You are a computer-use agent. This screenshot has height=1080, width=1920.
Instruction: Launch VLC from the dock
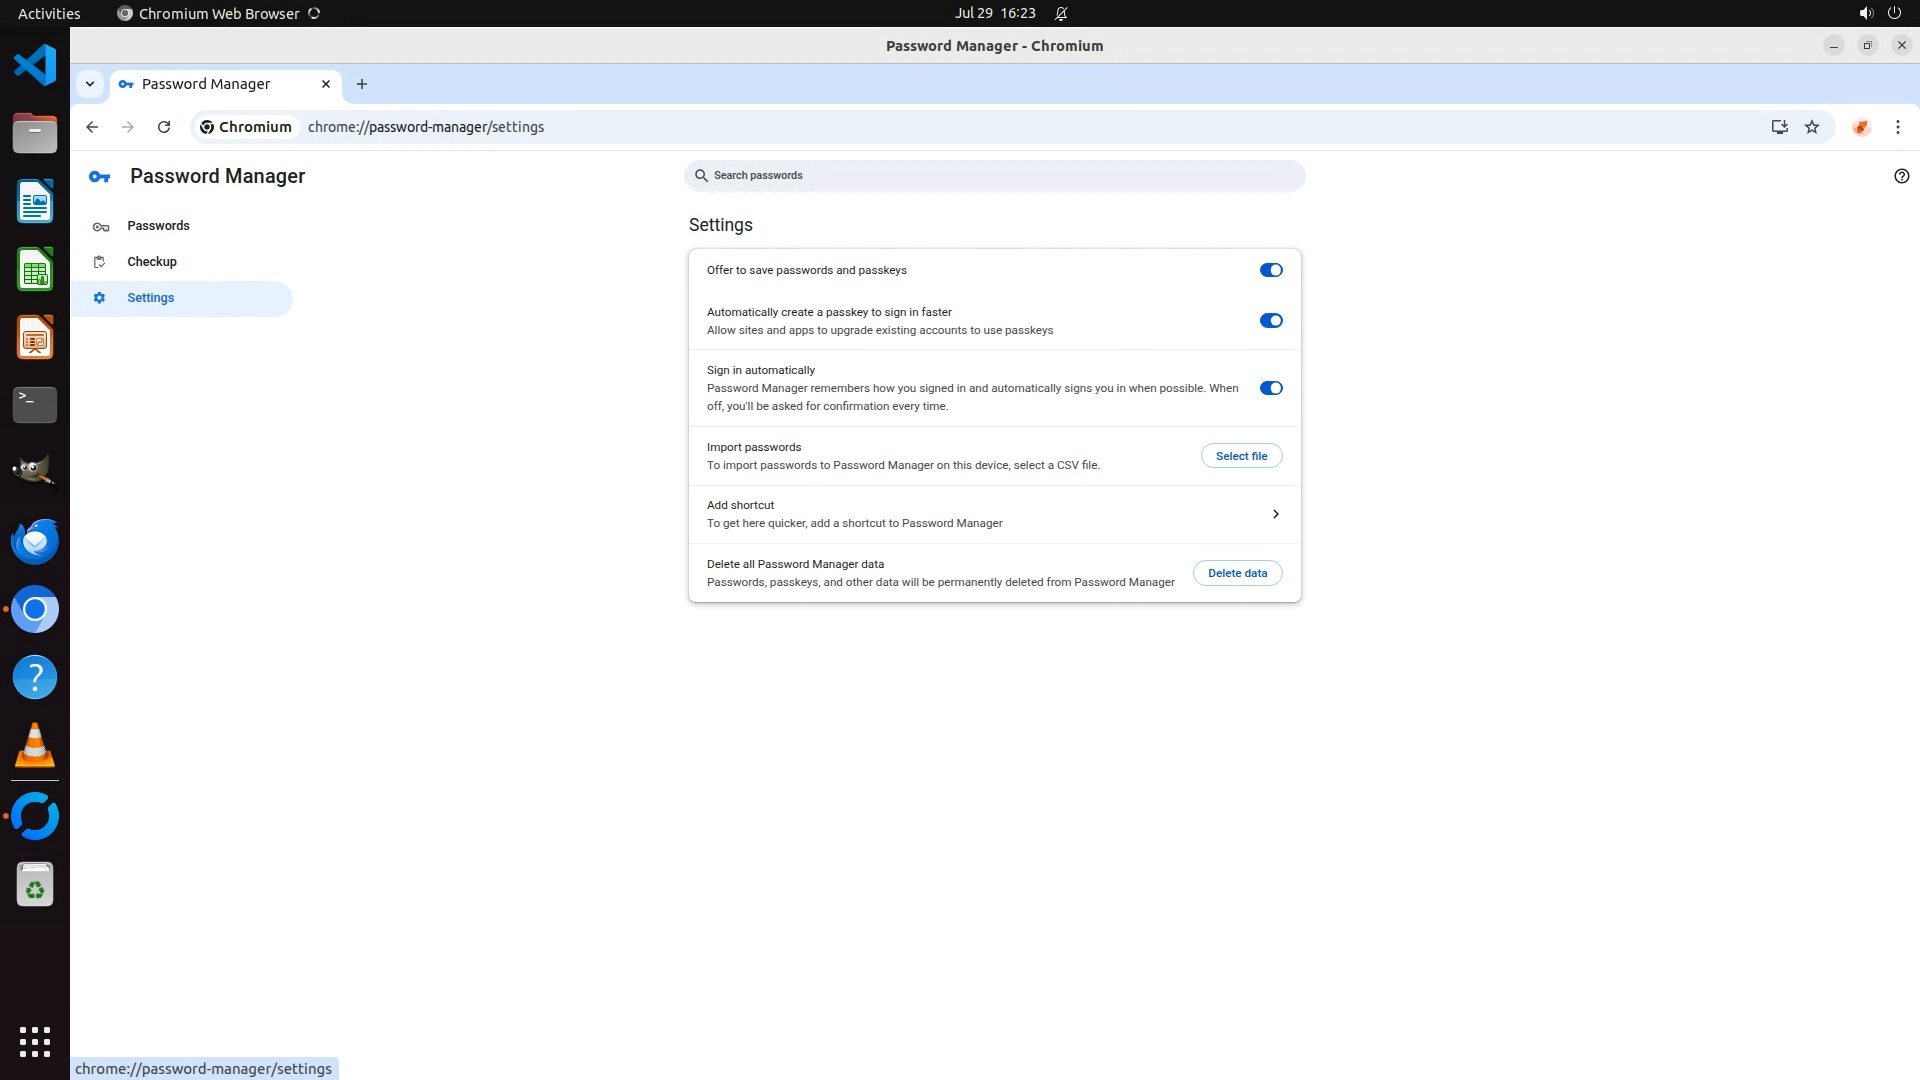35,746
